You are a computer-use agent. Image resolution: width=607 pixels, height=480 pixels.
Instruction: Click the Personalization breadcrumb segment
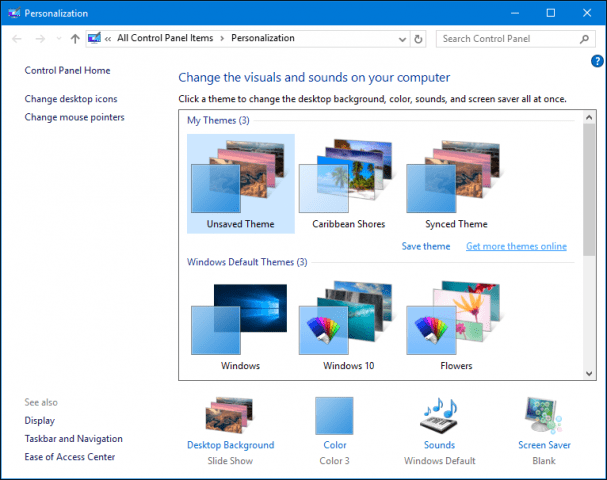(263, 38)
